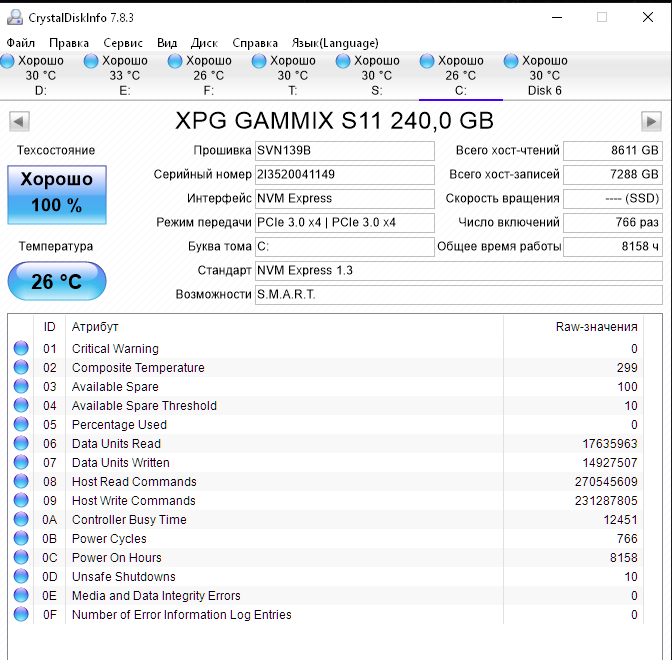
Task: Click status orb for Data Units Read row
Action: point(21,443)
